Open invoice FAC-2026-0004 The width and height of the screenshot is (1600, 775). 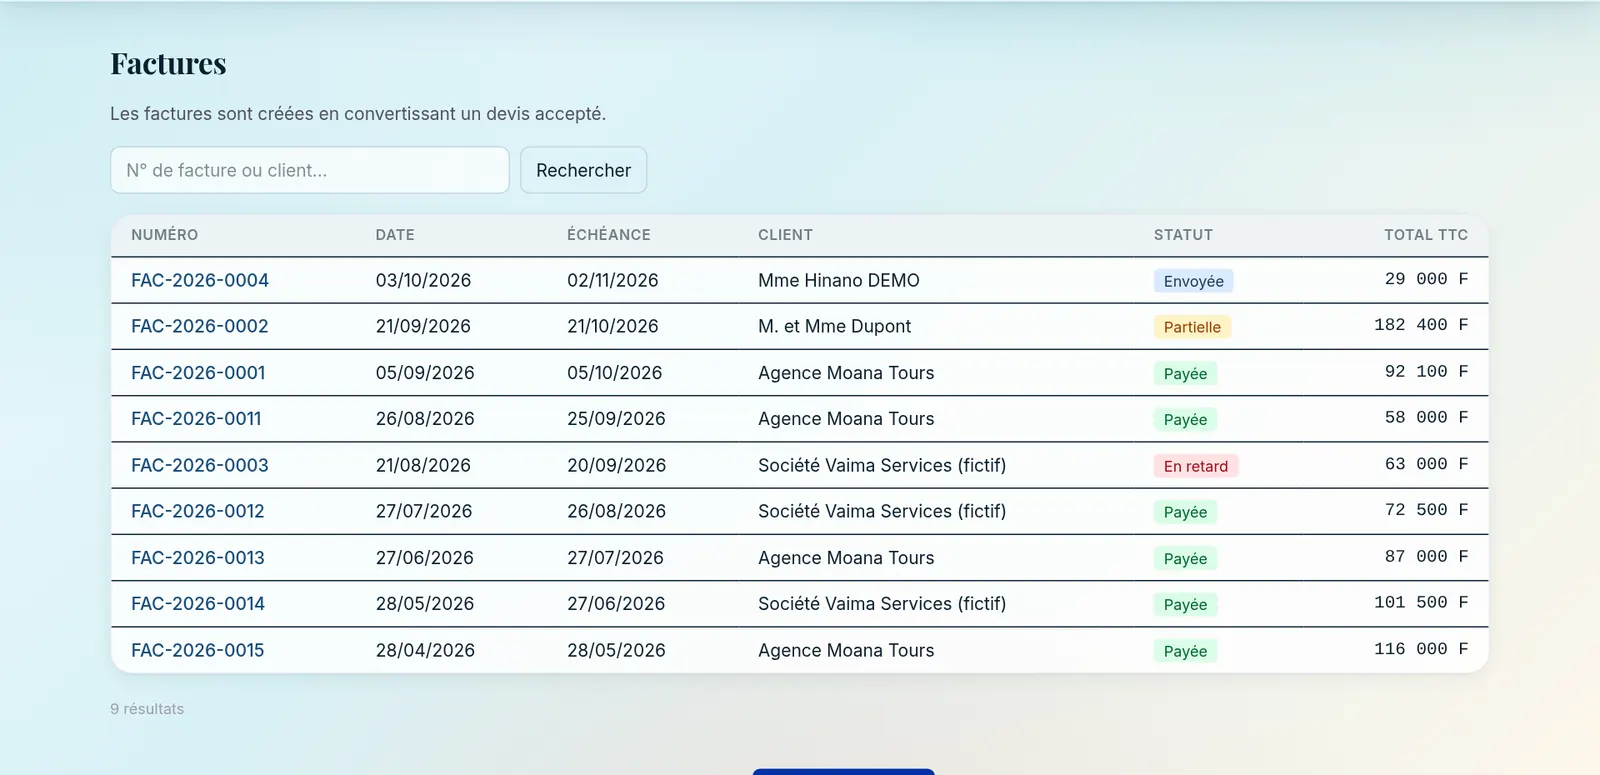[x=200, y=280]
